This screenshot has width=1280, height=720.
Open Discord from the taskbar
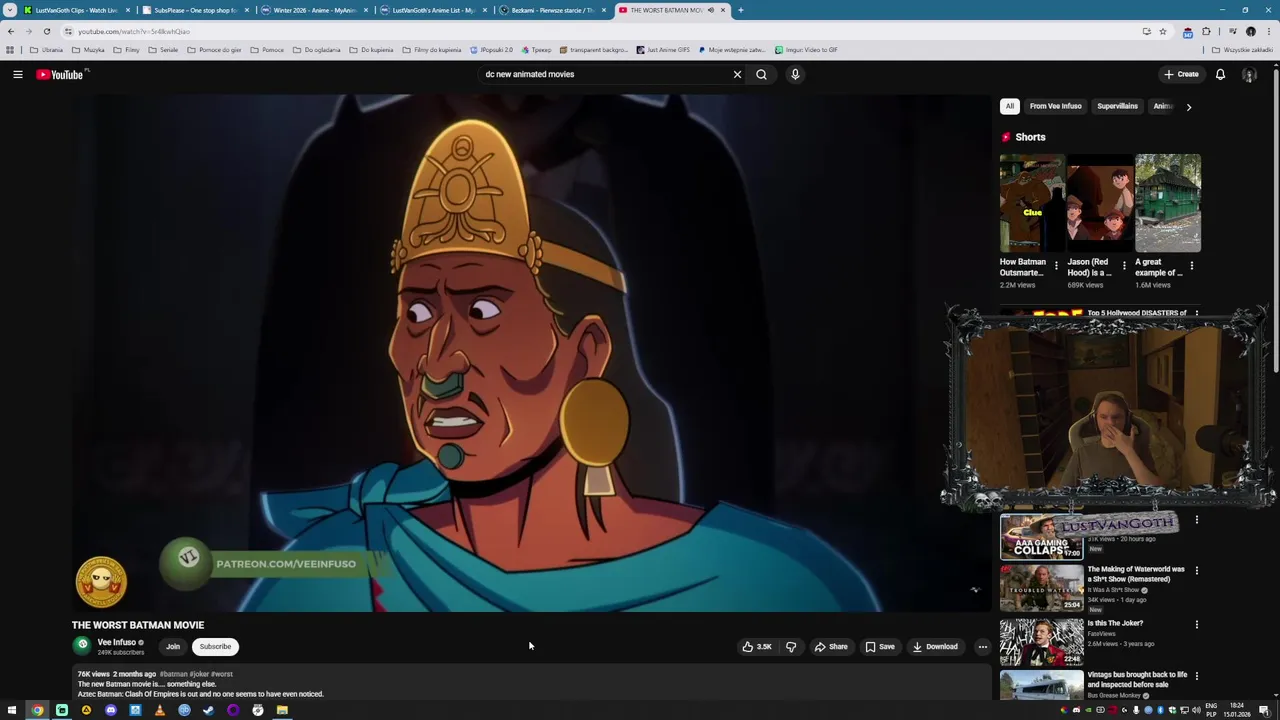(110, 710)
